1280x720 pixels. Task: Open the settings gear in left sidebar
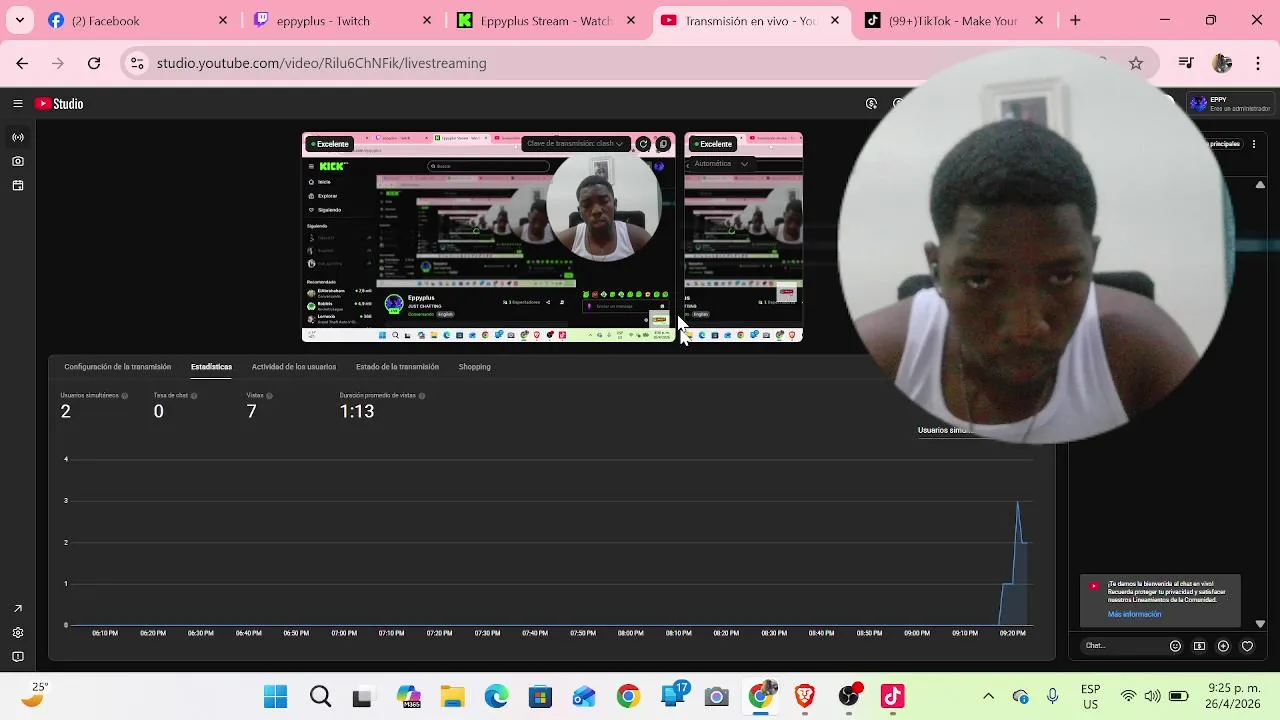click(x=18, y=633)
